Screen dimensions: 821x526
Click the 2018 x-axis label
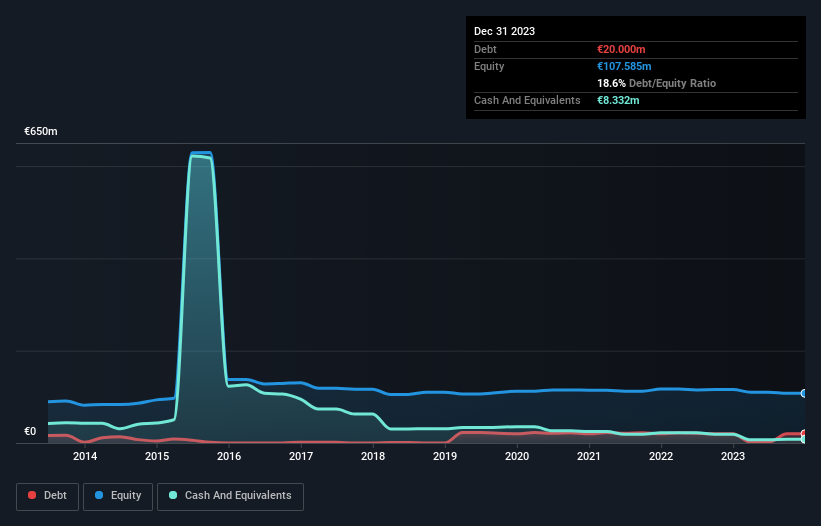click(373, 456)
